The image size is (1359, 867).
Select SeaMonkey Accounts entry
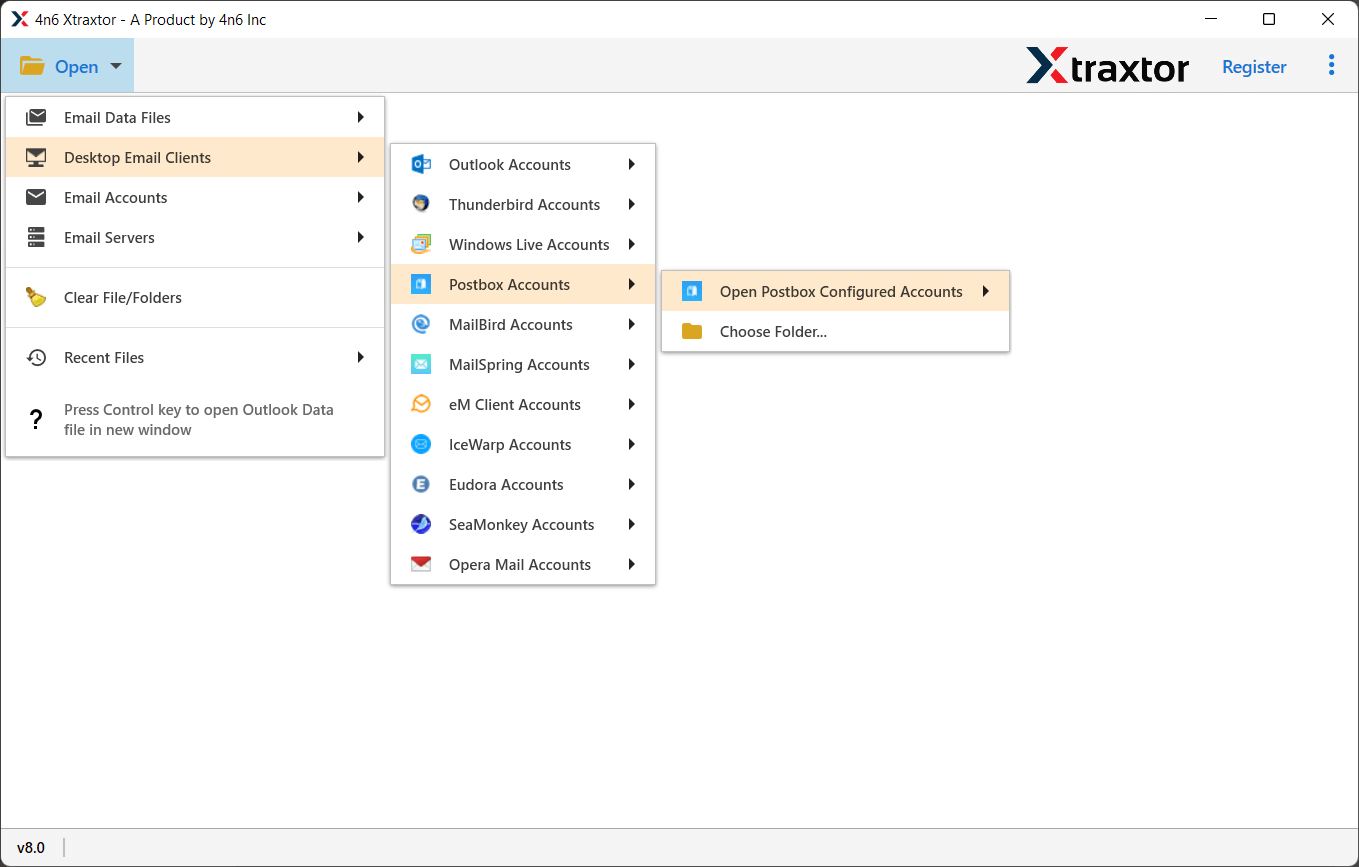click(523, 524)
